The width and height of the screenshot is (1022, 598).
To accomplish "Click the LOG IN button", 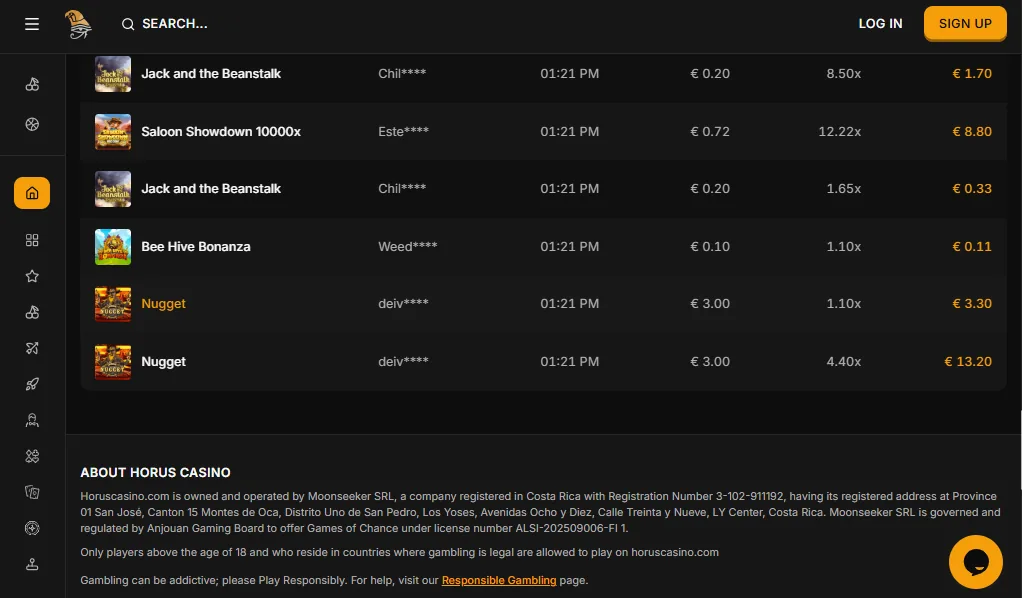I will 880,23.
